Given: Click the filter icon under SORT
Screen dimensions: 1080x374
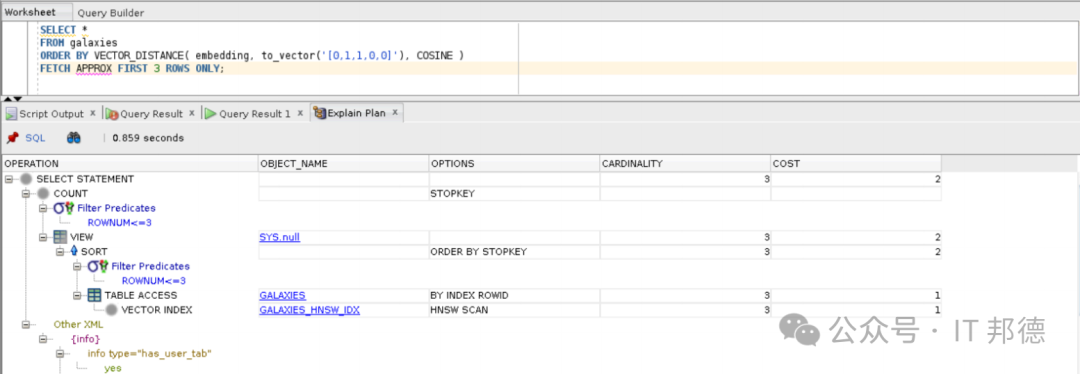Looking at the screenshot, I should pyautogui.click(x=98, y=266).
